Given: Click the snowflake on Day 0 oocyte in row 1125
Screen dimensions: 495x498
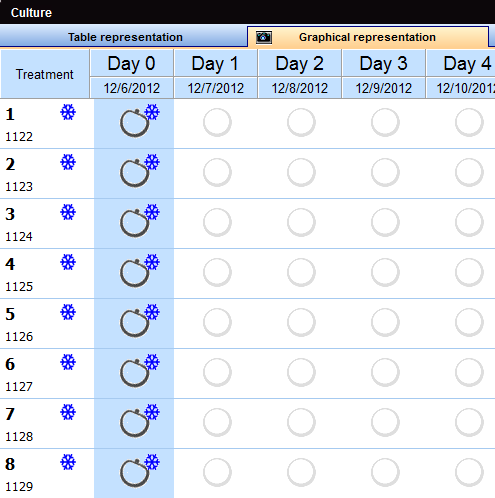Looking at the screenshot, I should (x=152, y=262).
